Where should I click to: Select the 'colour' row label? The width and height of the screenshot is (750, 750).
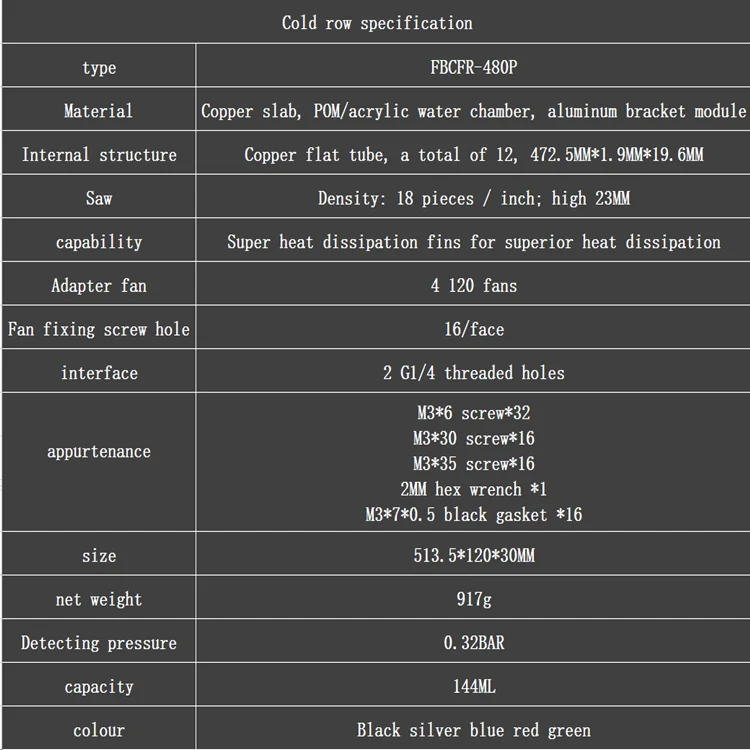99,730
